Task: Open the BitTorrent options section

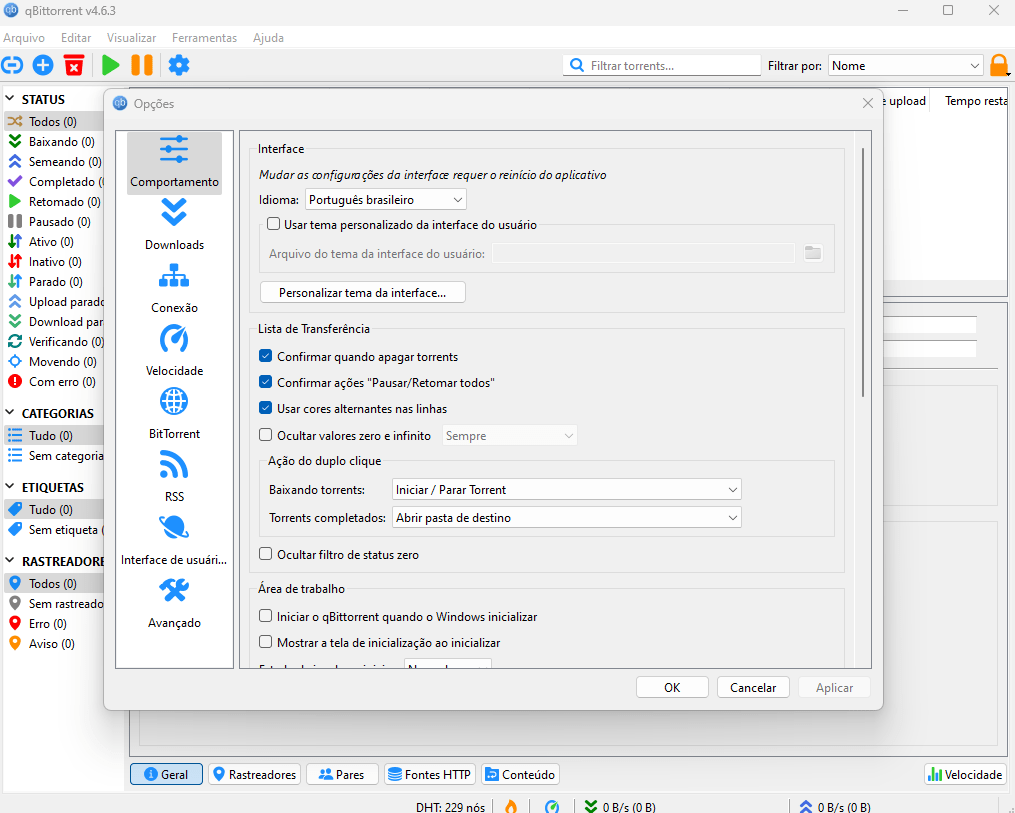Action: click(x=174, y=414)
